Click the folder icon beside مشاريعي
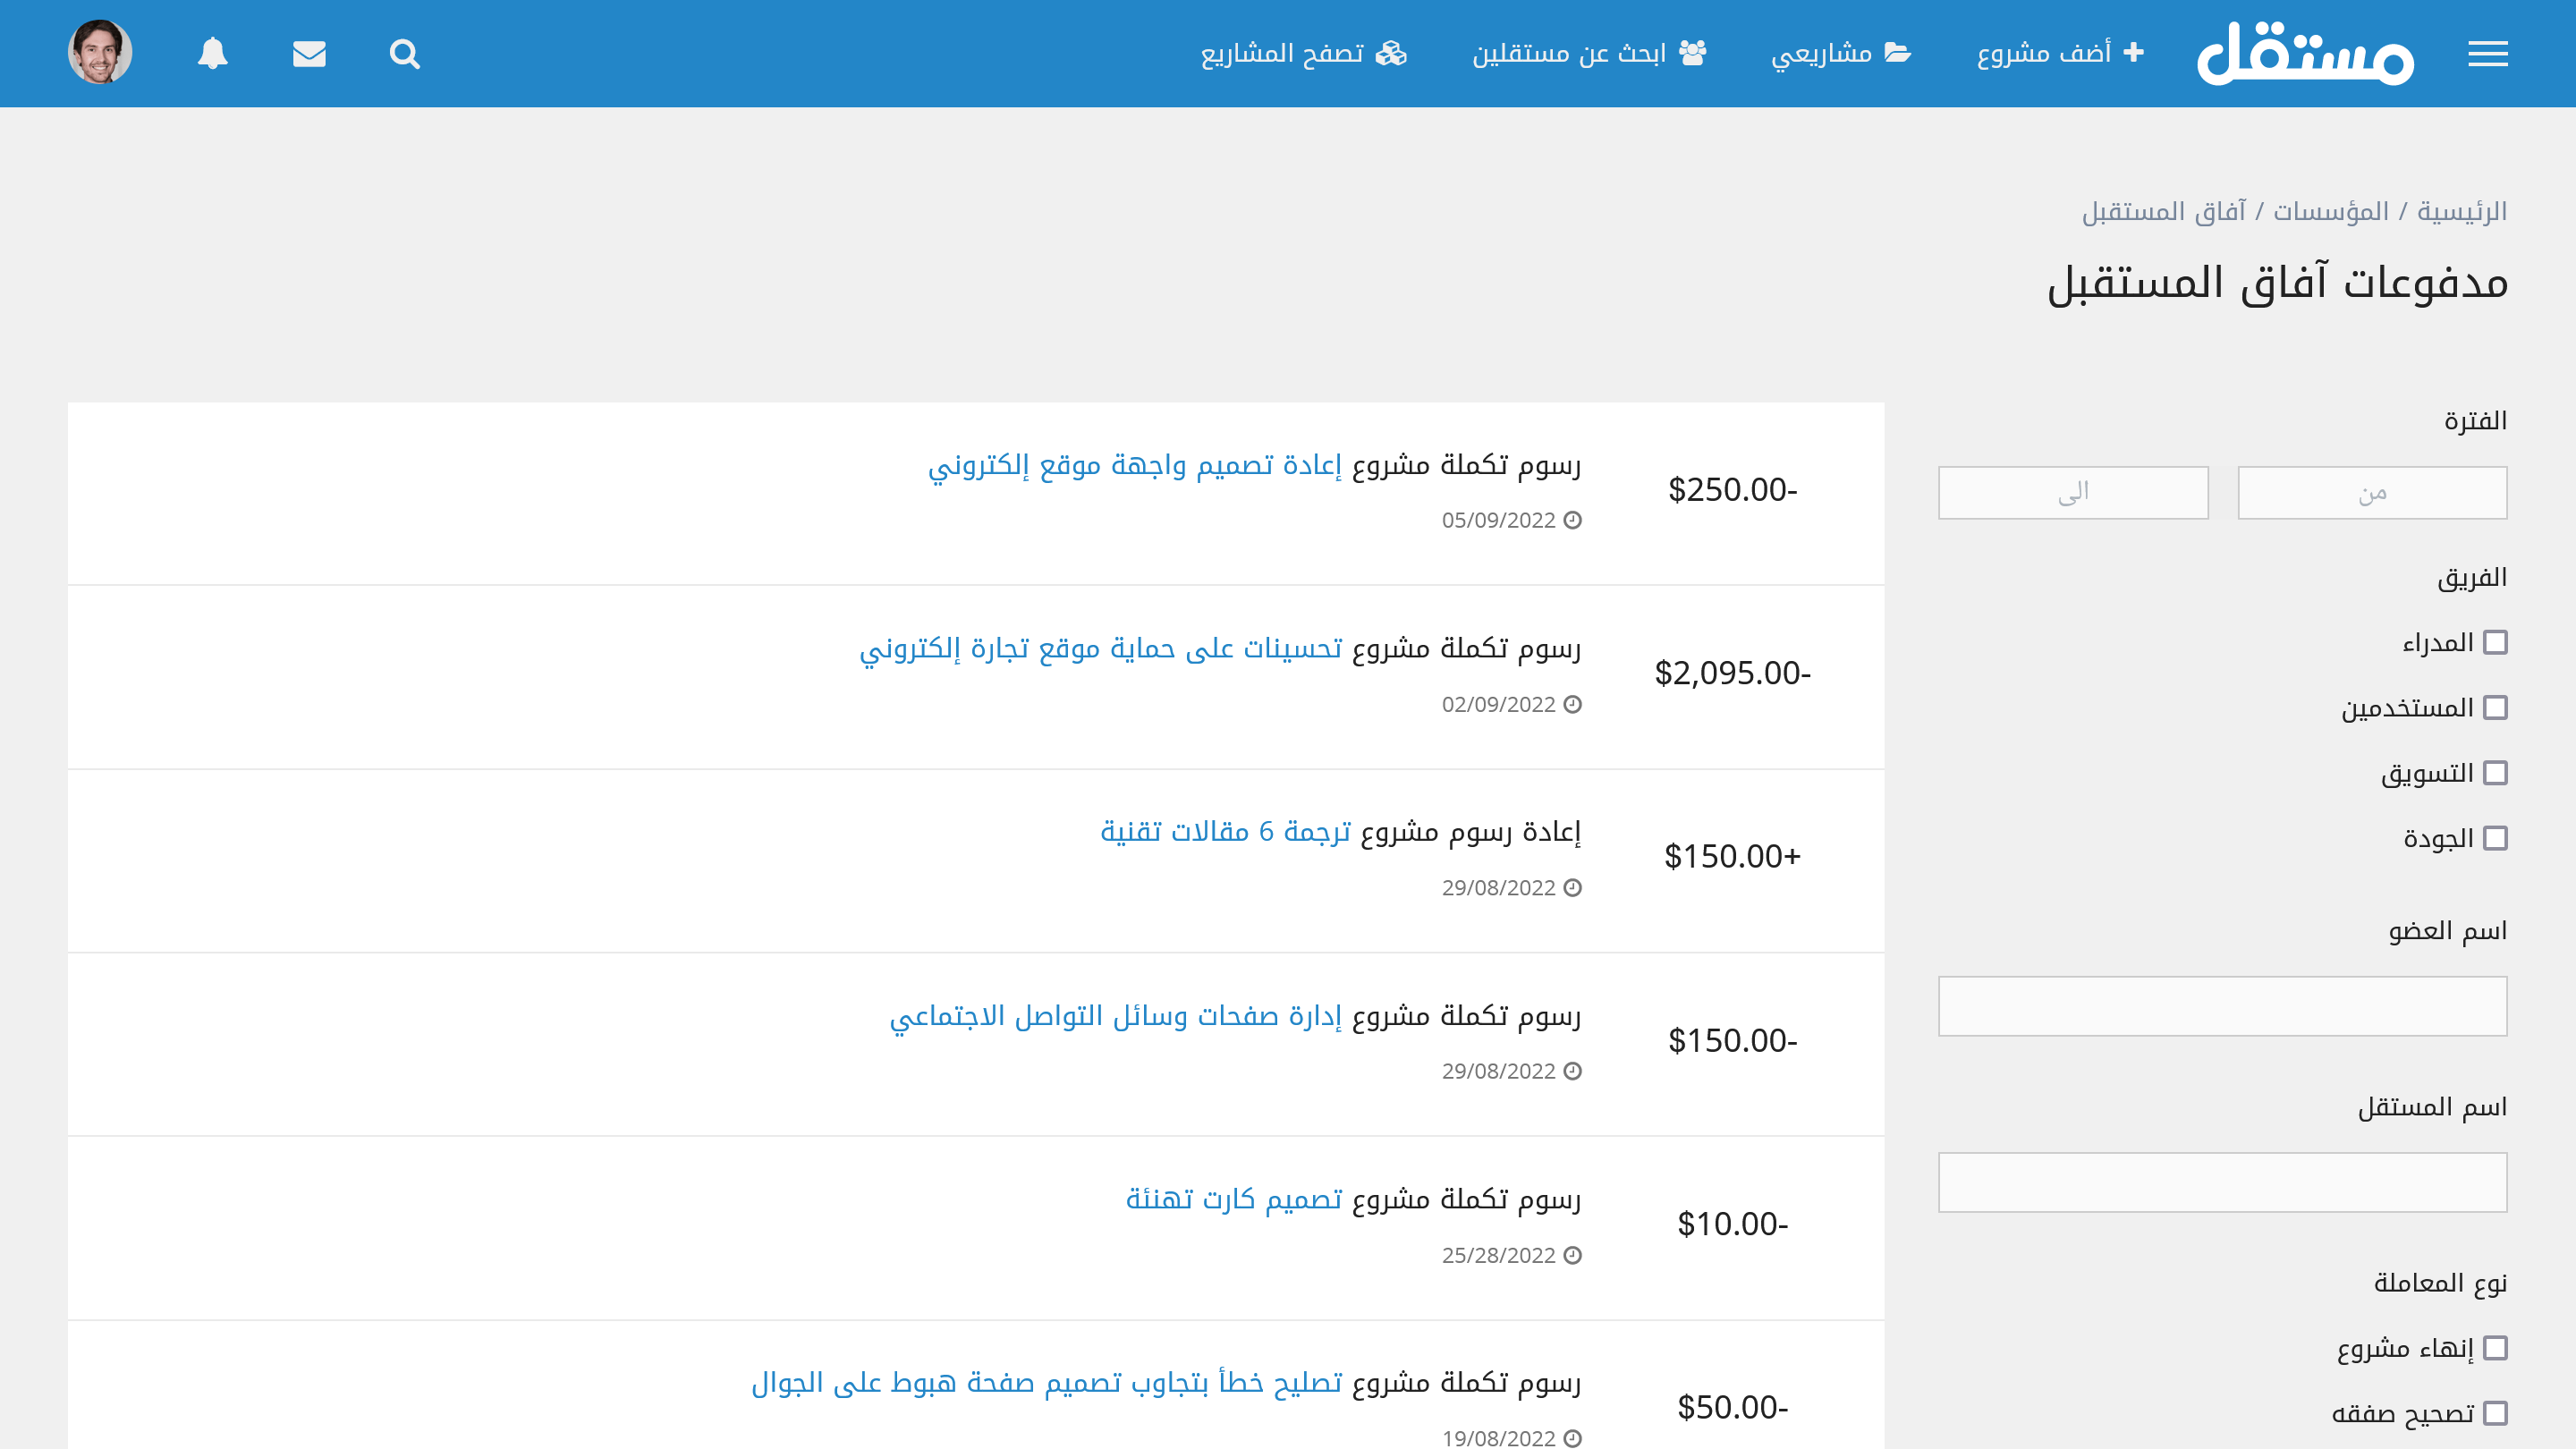Viewport: 2576px width, 1449px height. point(1897,52)
